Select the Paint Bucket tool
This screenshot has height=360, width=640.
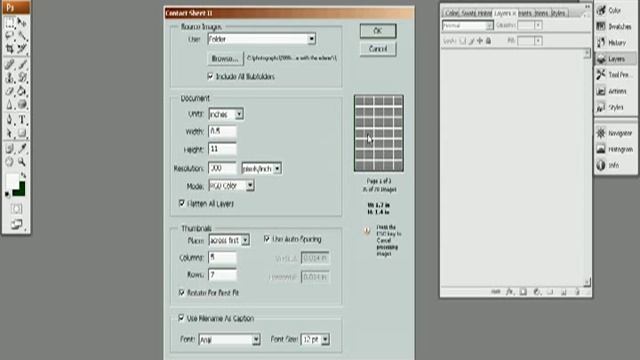[x=22, y=91]
